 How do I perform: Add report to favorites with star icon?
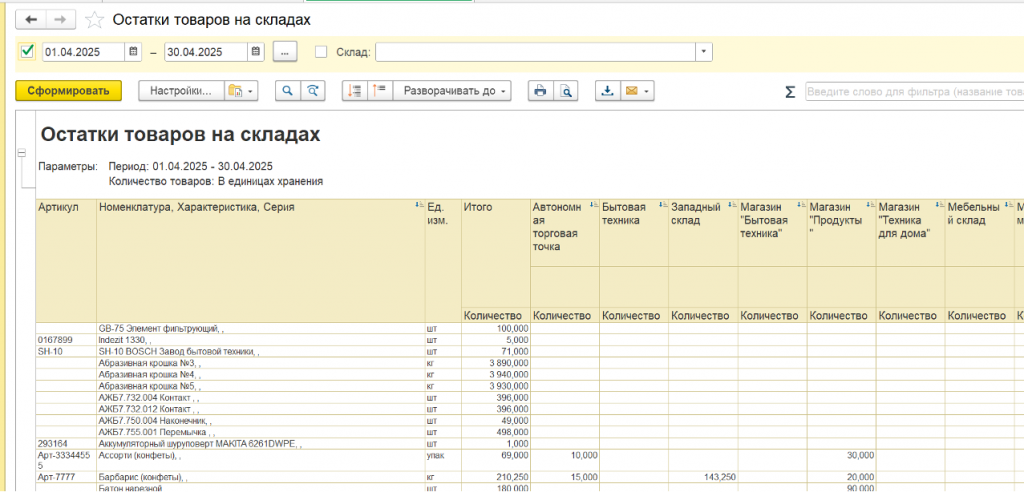[94, 20]
